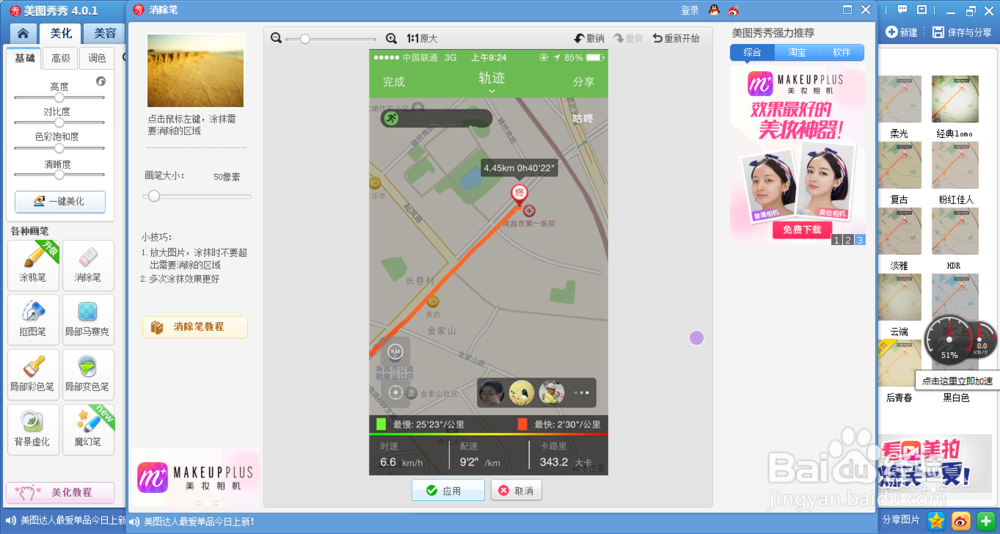This screenshot has width=1000, height=534.
Task: Select the 局部变色笔 color change pen
Action: tap(88, 375)
